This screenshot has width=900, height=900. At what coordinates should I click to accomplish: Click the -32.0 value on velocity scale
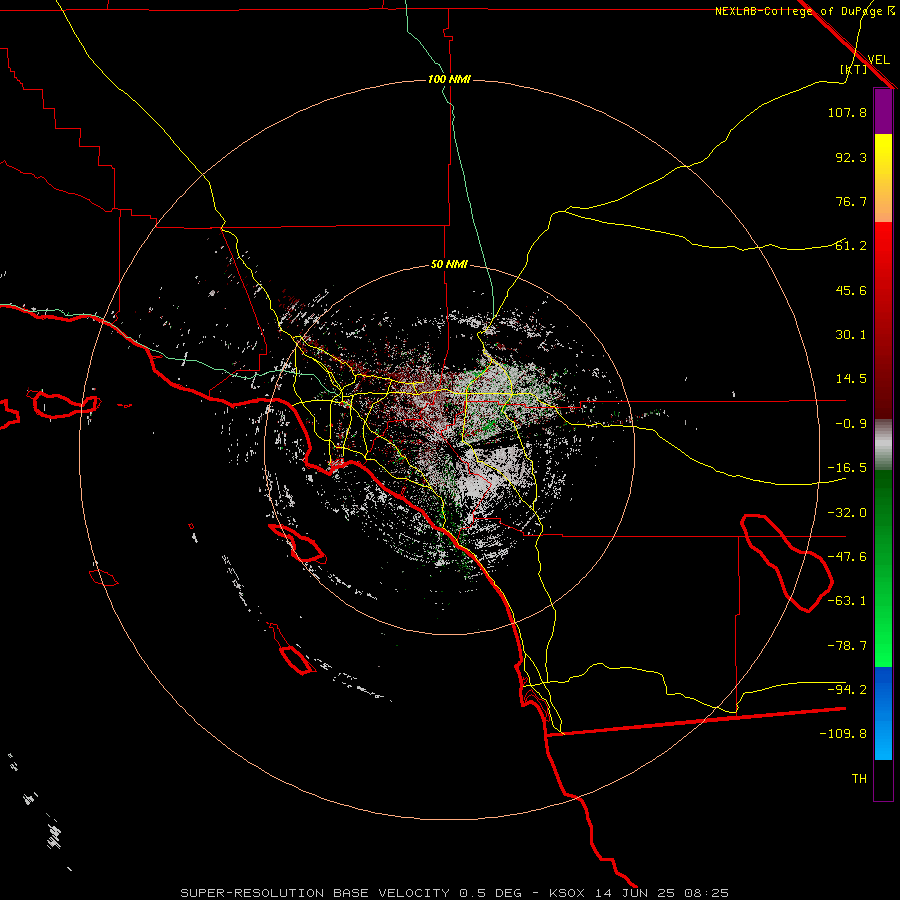(x=847, y=513)
